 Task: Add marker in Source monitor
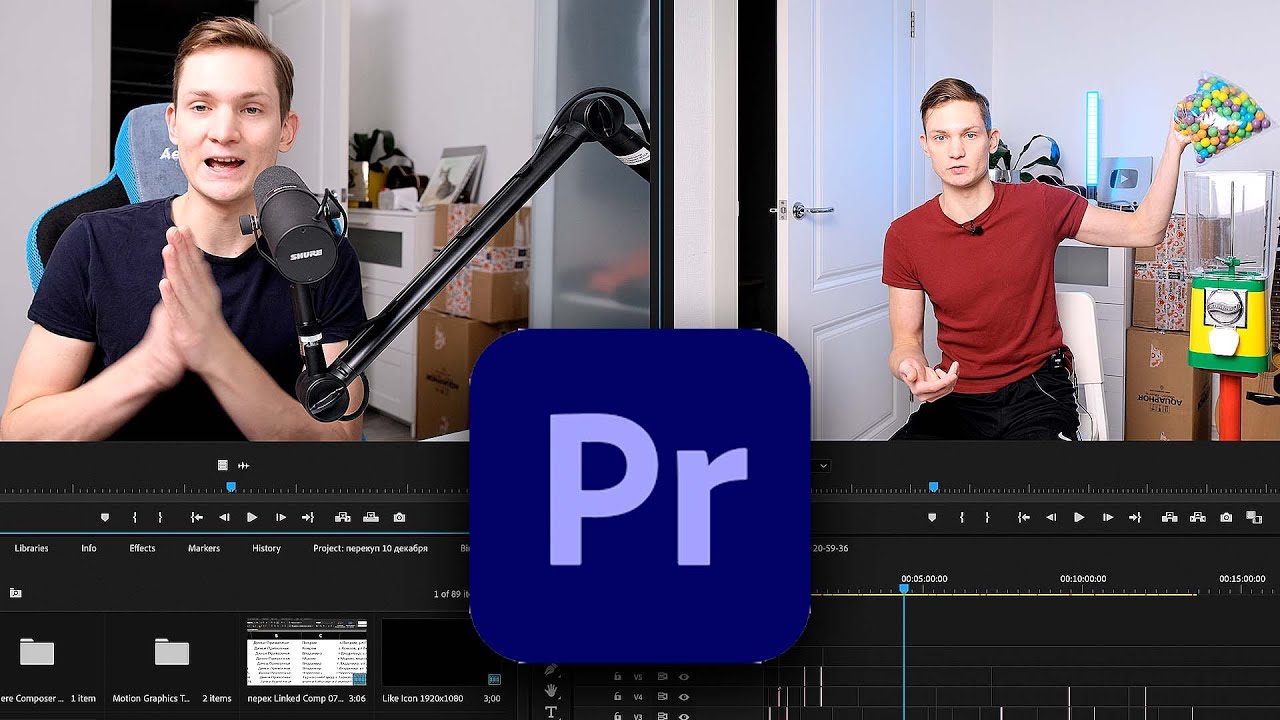(105, 517)
